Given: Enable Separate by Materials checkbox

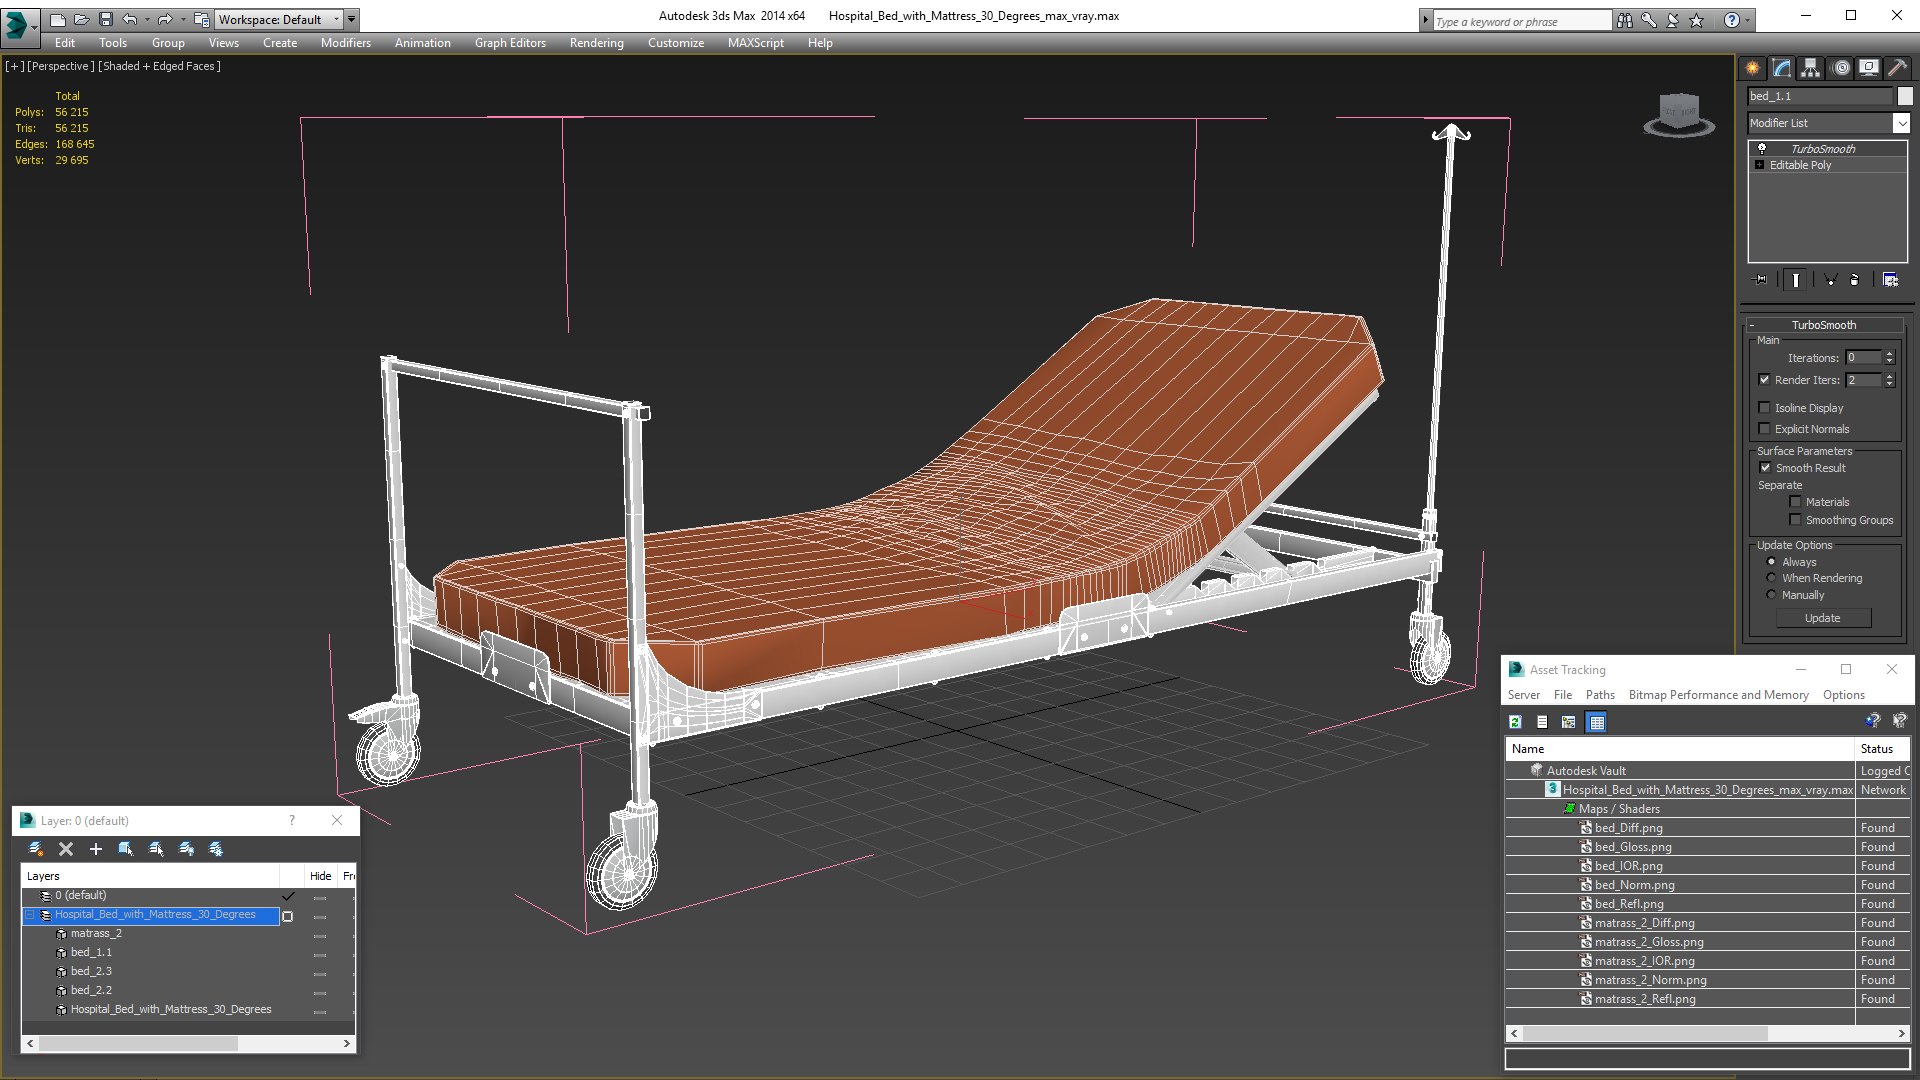Looking at the screenshot, I should pos(1795,502).
